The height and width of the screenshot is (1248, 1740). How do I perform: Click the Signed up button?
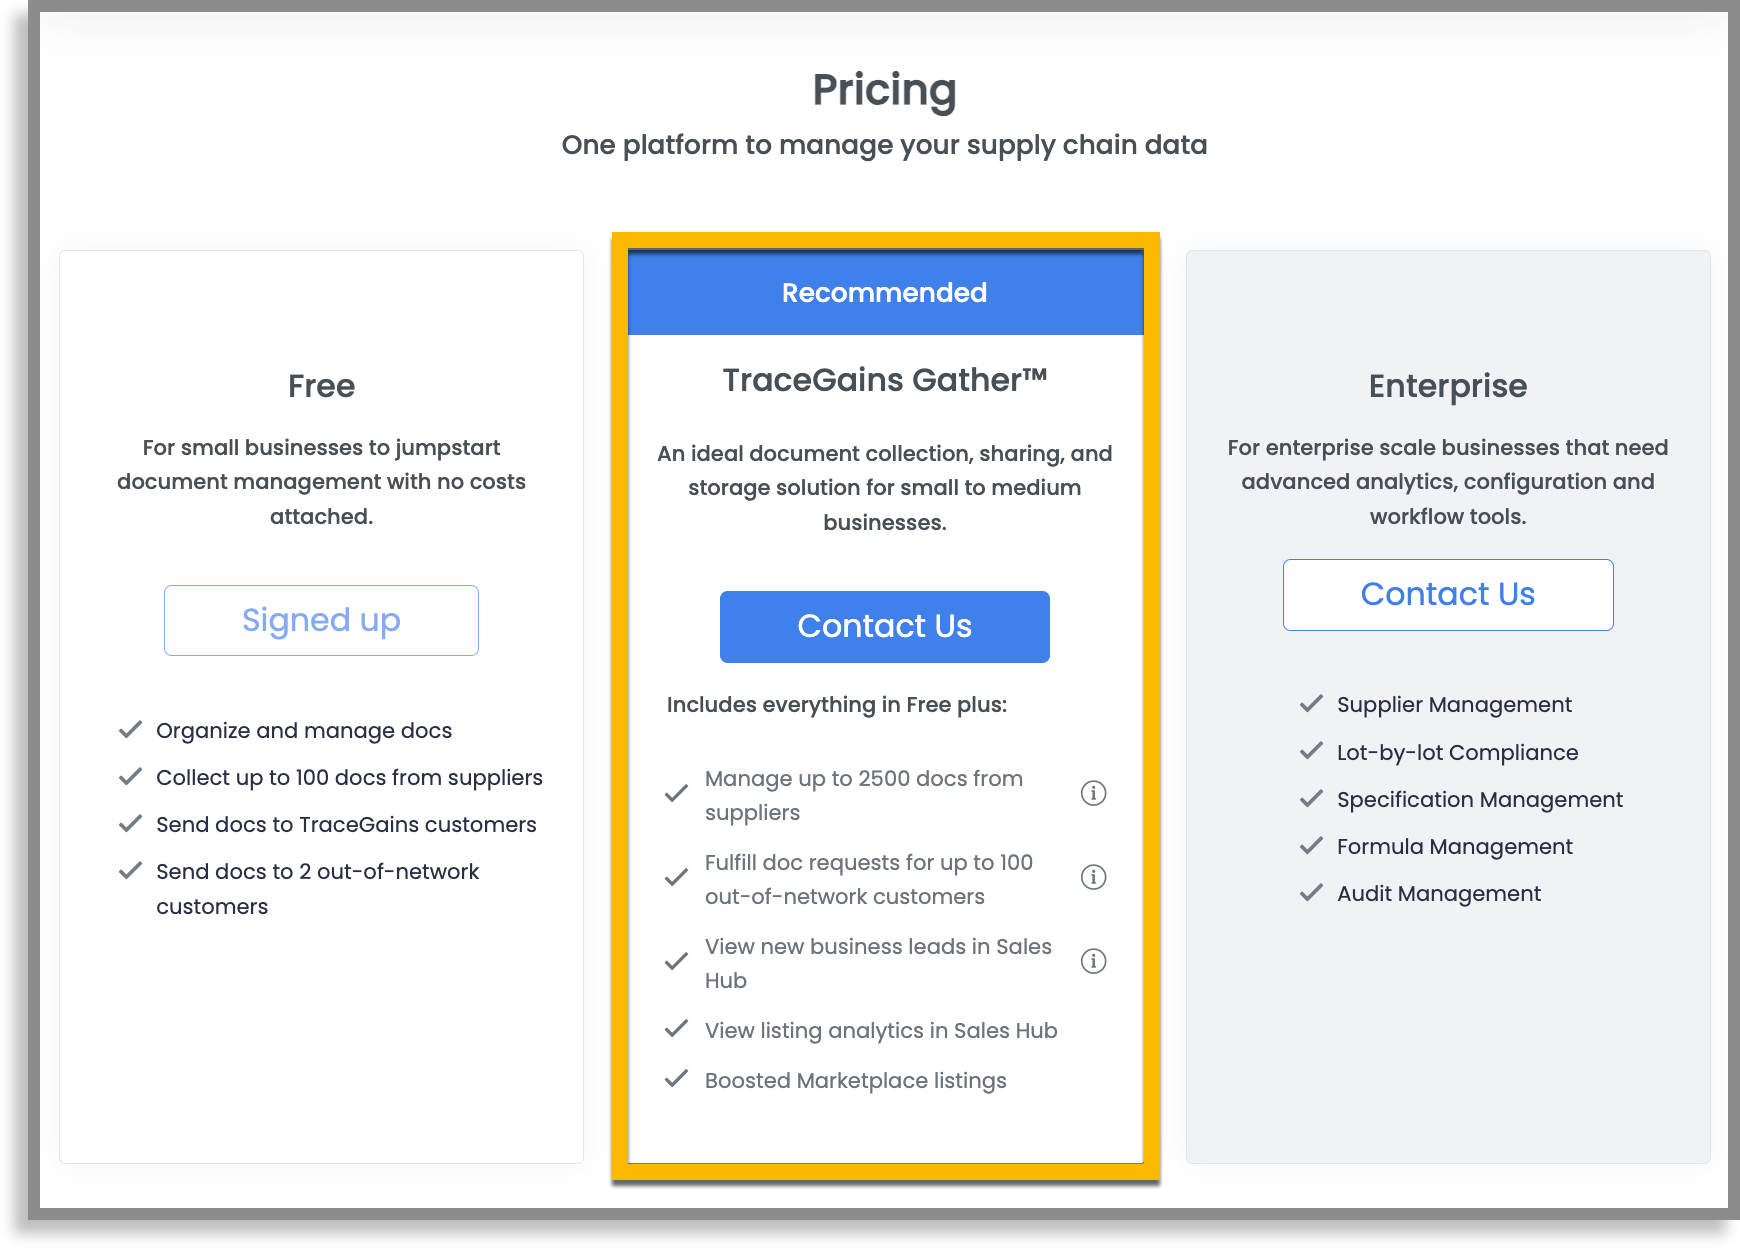pos(321,620)
